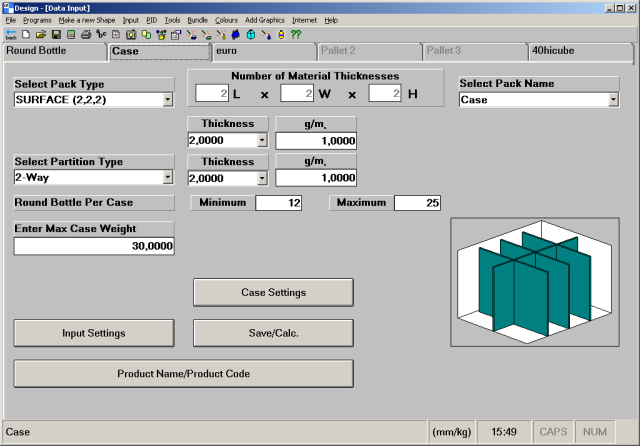Click the Minimum bottles field showing 12
The height and width of the screenshot is (446, 640).
279,203
